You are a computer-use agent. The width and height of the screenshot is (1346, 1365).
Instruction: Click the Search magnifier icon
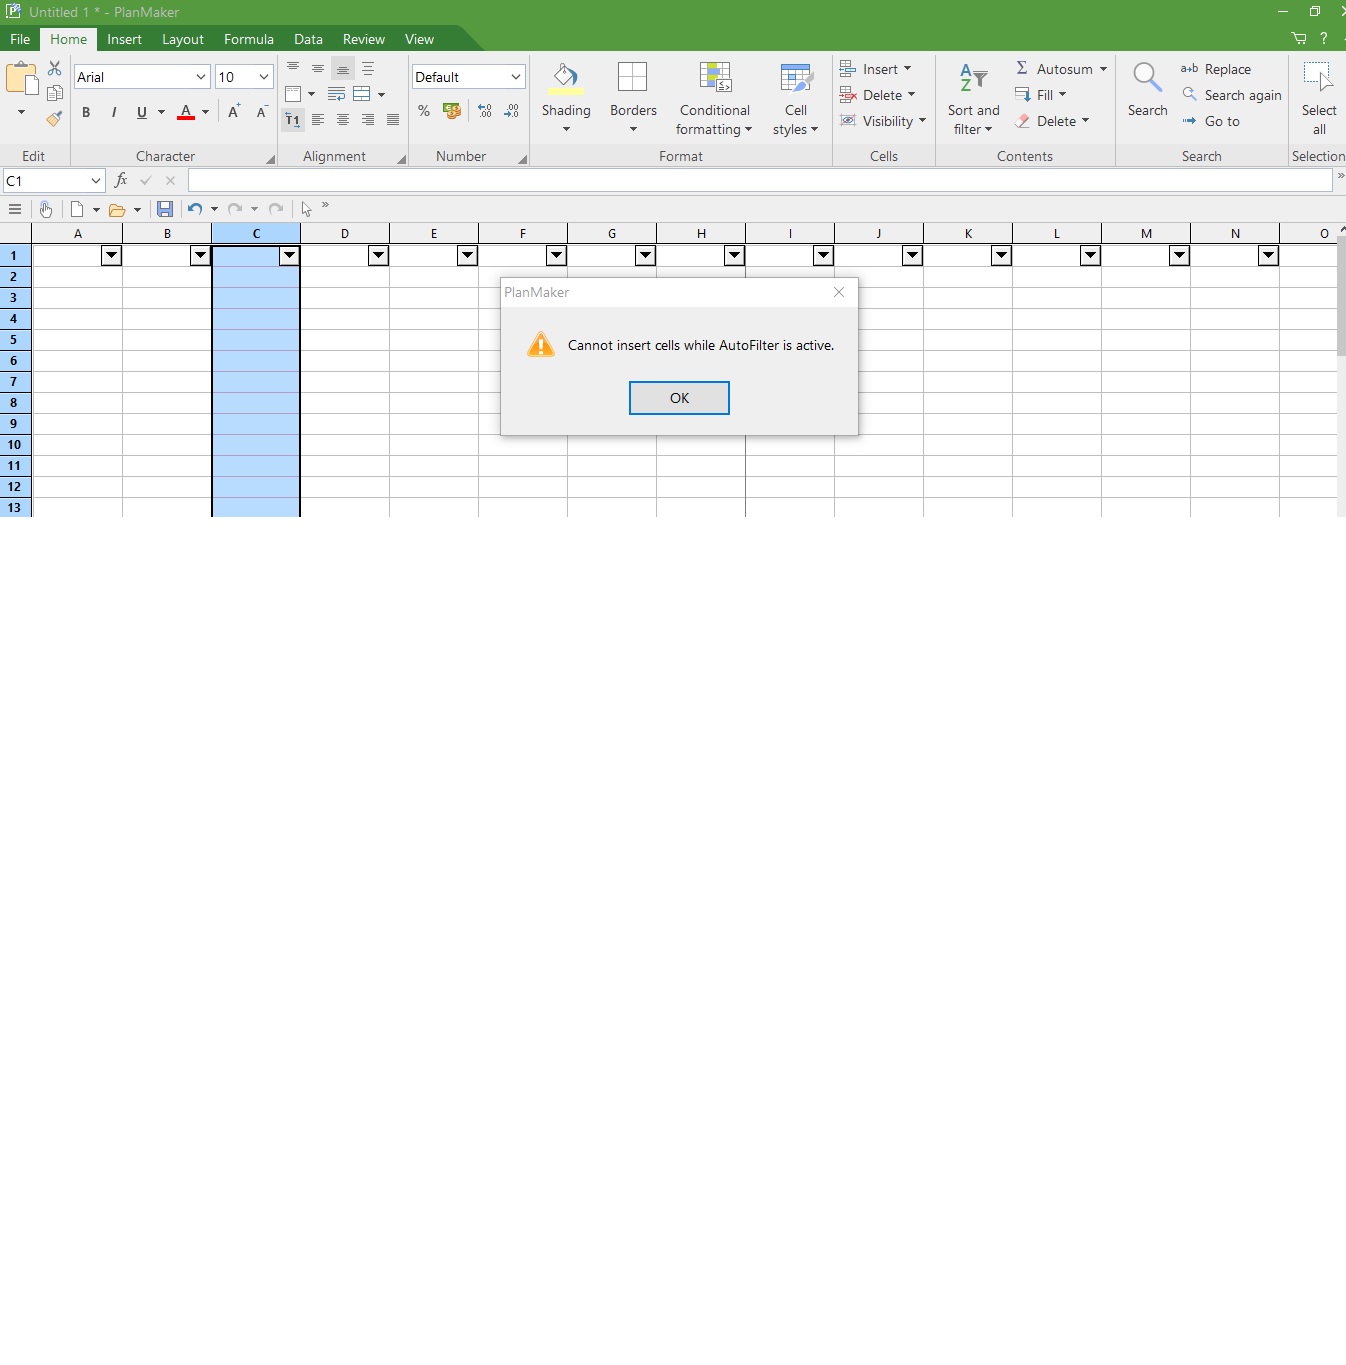(1146, 78)
